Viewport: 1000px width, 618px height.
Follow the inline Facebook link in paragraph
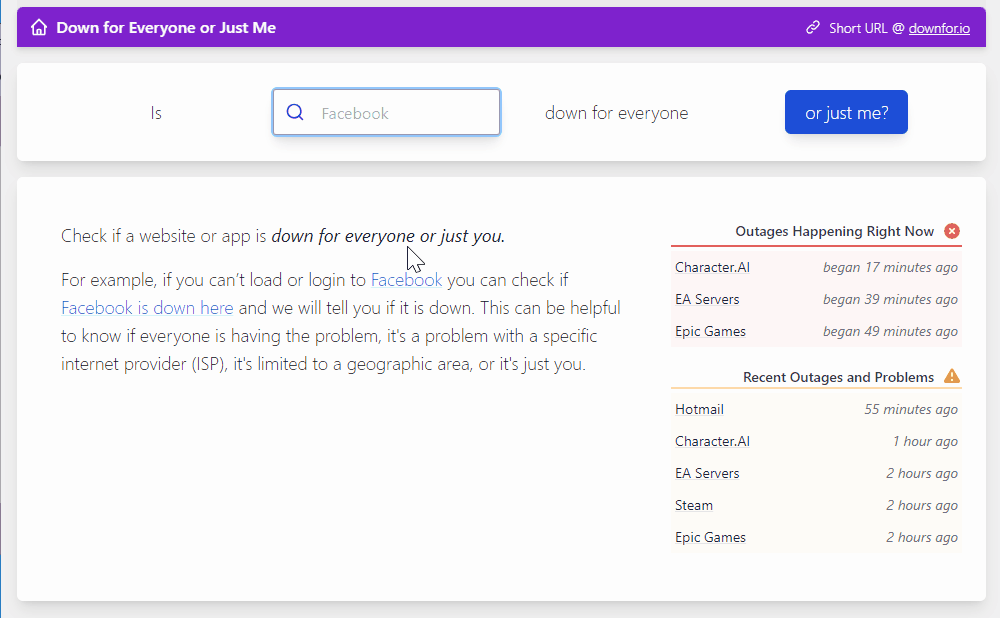[x=406, y=280]
